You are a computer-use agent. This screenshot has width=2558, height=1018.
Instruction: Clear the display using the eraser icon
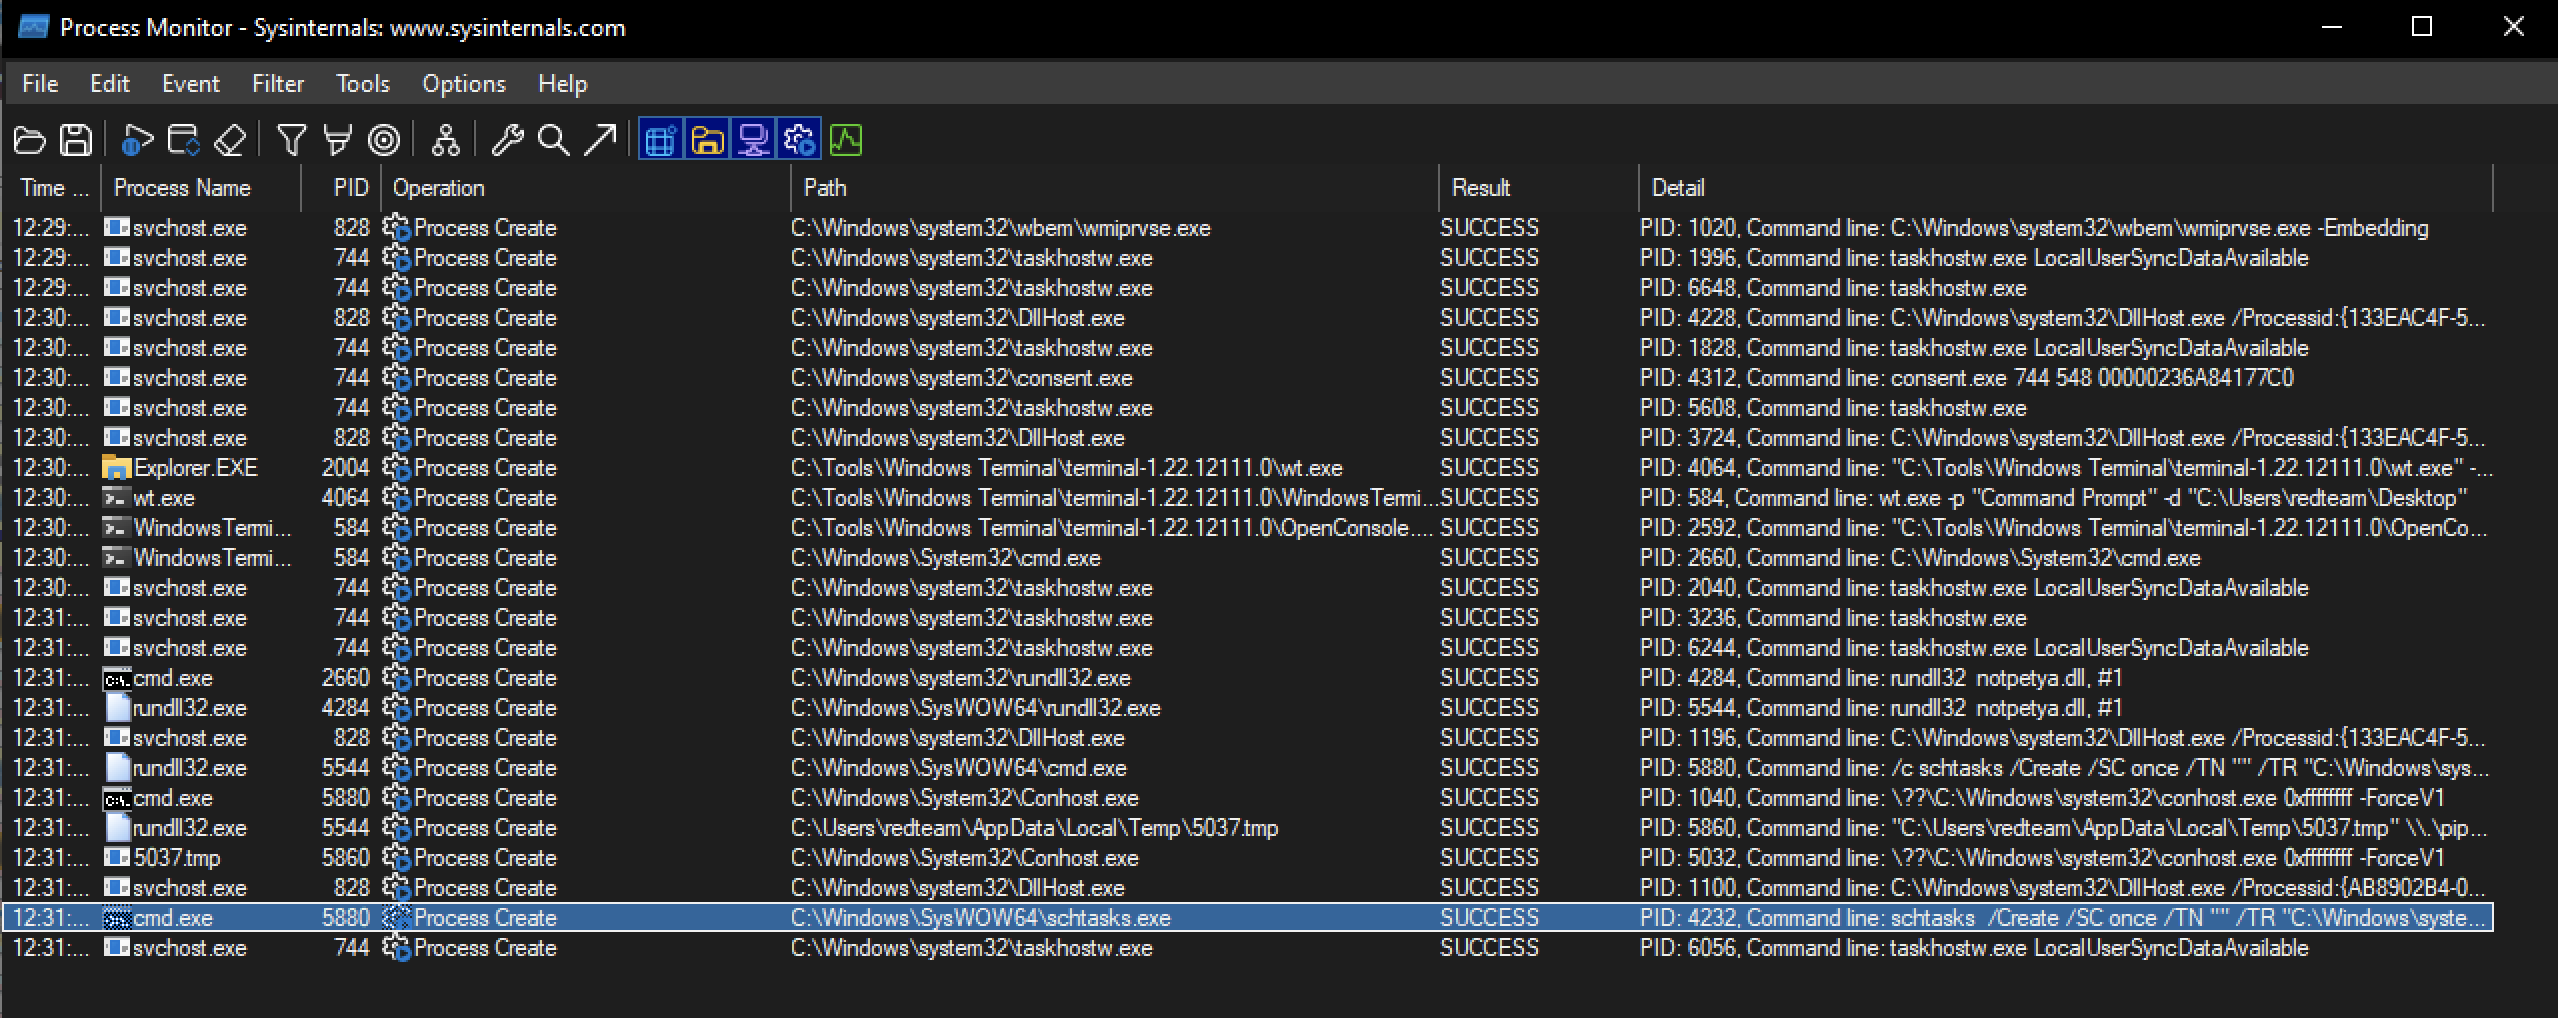(230, 140)
